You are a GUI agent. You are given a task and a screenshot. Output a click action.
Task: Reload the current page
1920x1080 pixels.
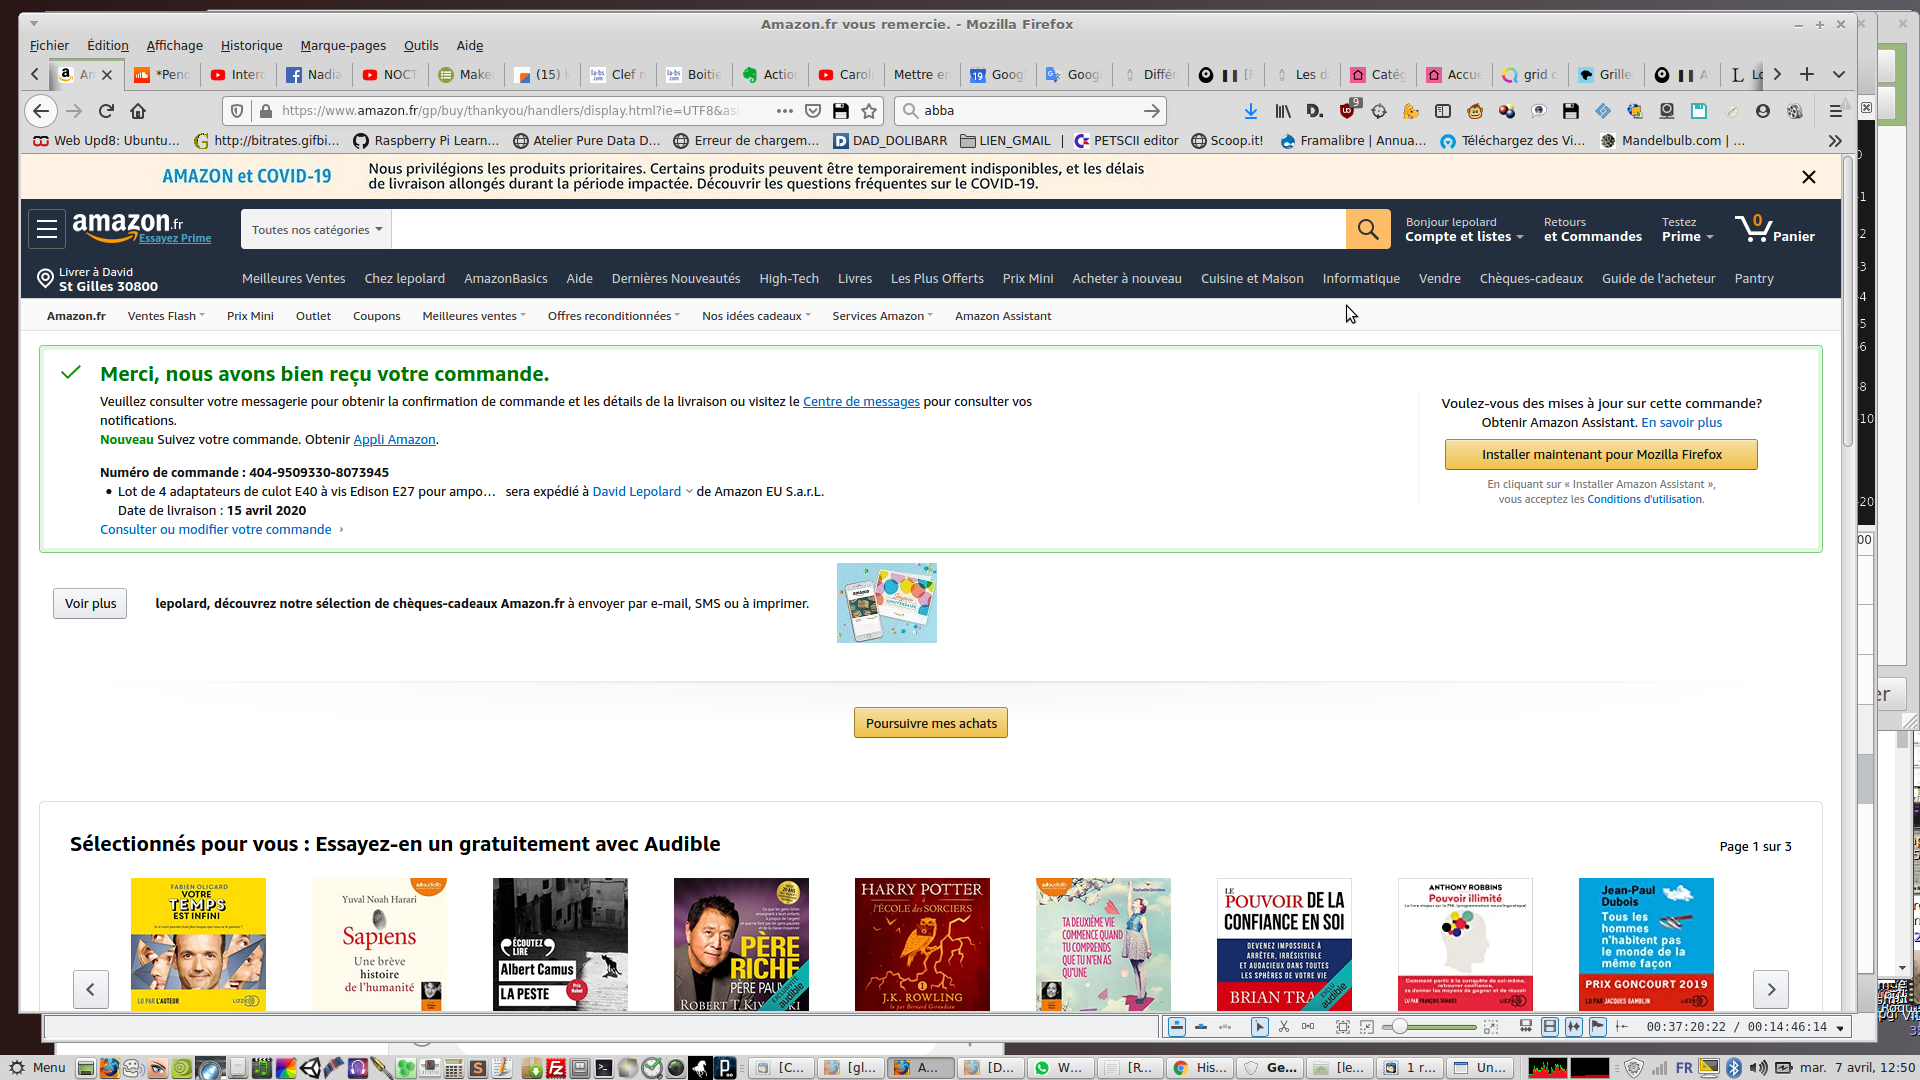(x=106, y=111)
